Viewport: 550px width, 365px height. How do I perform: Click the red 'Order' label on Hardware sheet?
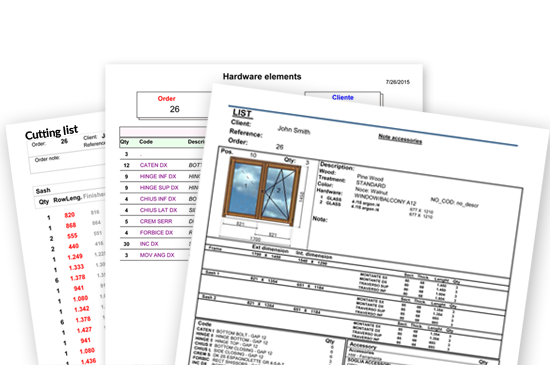167,99
